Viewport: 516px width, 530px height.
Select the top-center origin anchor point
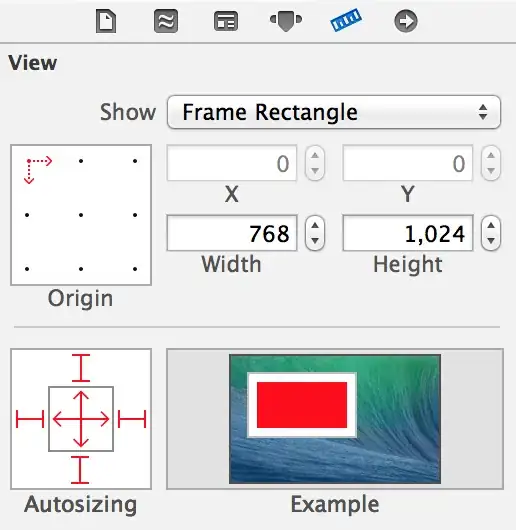pyautogui.click(x=81, y=161)
